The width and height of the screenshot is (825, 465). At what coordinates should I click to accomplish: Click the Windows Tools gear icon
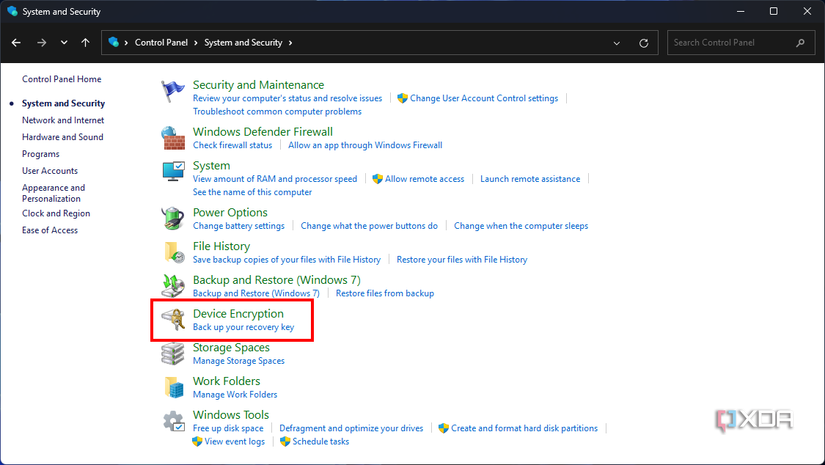174,421
